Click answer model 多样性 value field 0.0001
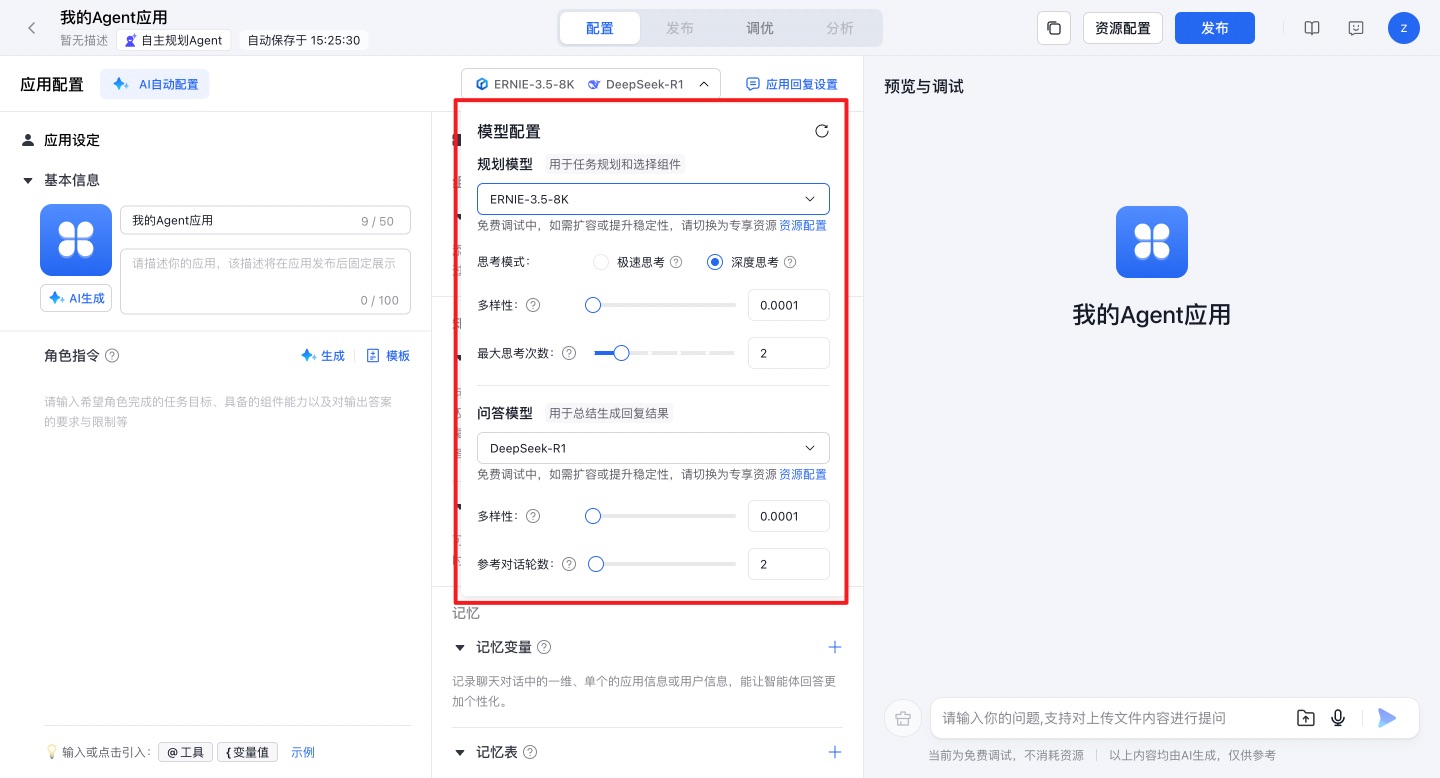Screen dimensions: 1440x778 pyautogui.click(x=789, y=516)
